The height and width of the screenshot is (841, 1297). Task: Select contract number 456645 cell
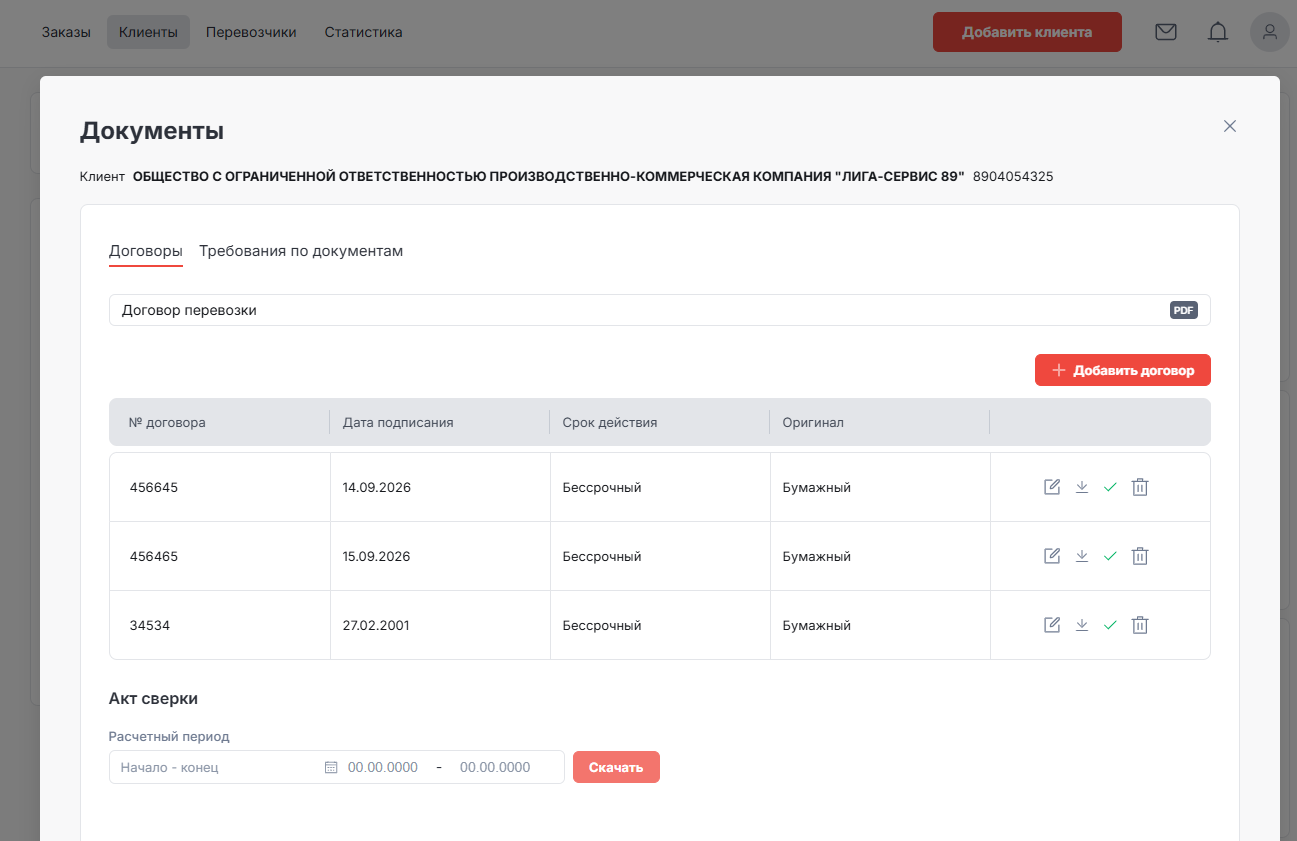click(220, 487)
